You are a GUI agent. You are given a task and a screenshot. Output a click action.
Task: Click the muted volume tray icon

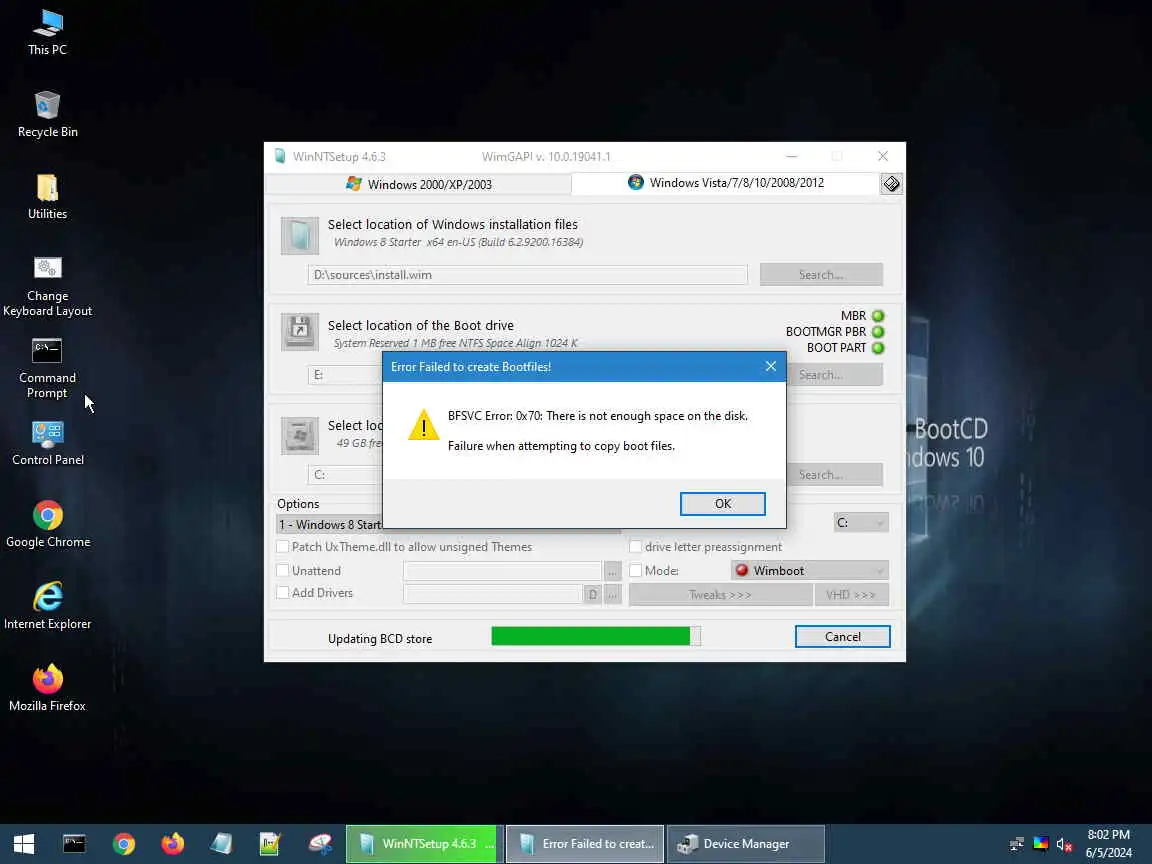tap(1064, 844)
